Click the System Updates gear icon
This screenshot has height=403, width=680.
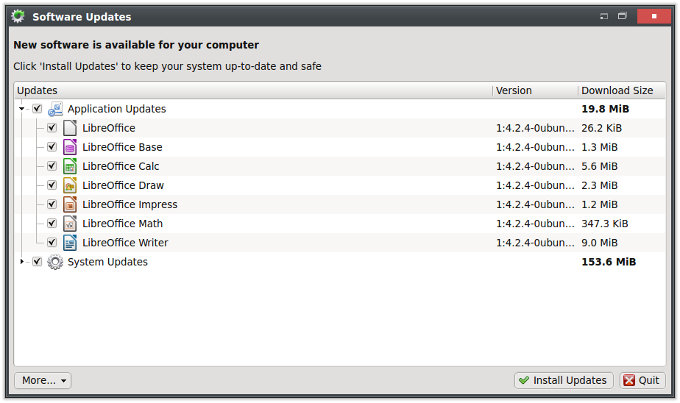tap(55, 262)
